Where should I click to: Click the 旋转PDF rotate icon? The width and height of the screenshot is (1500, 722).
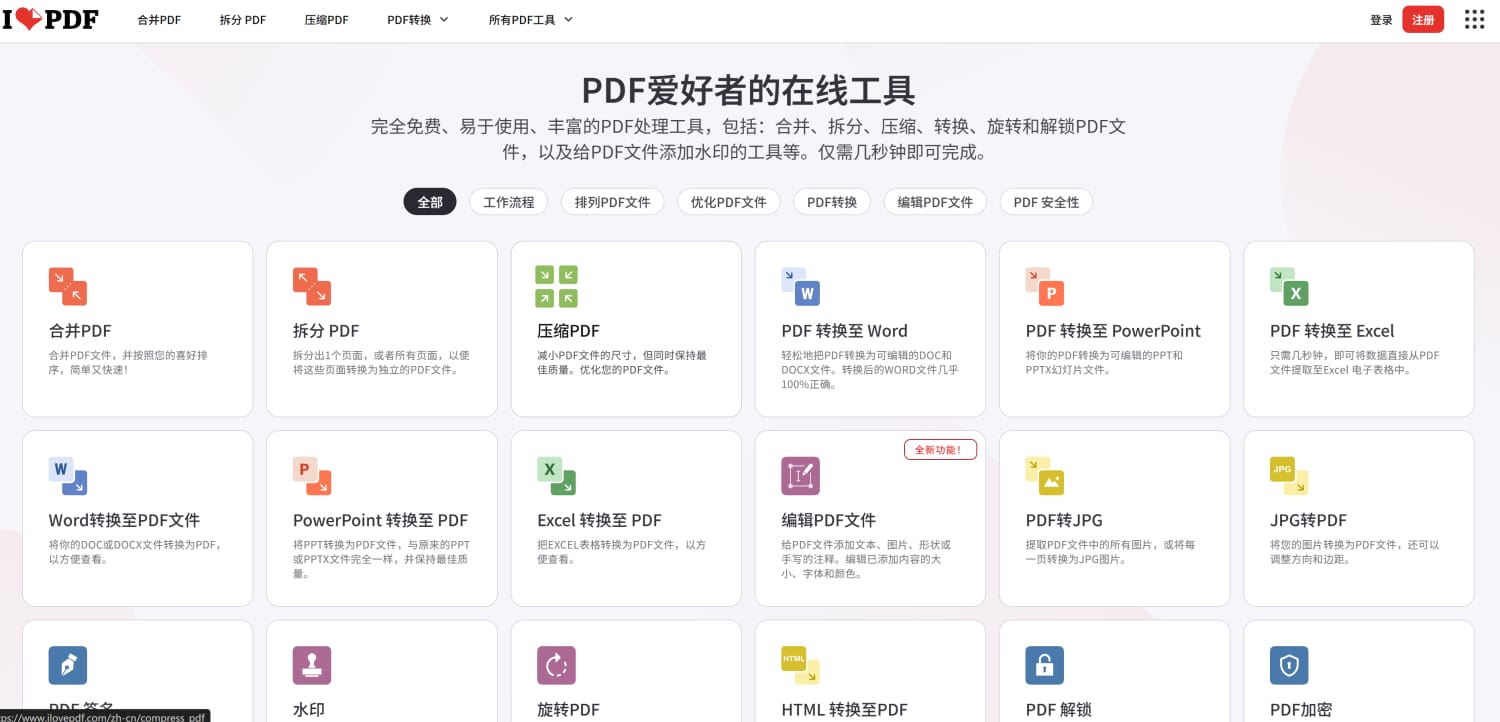tap(557, 665)
